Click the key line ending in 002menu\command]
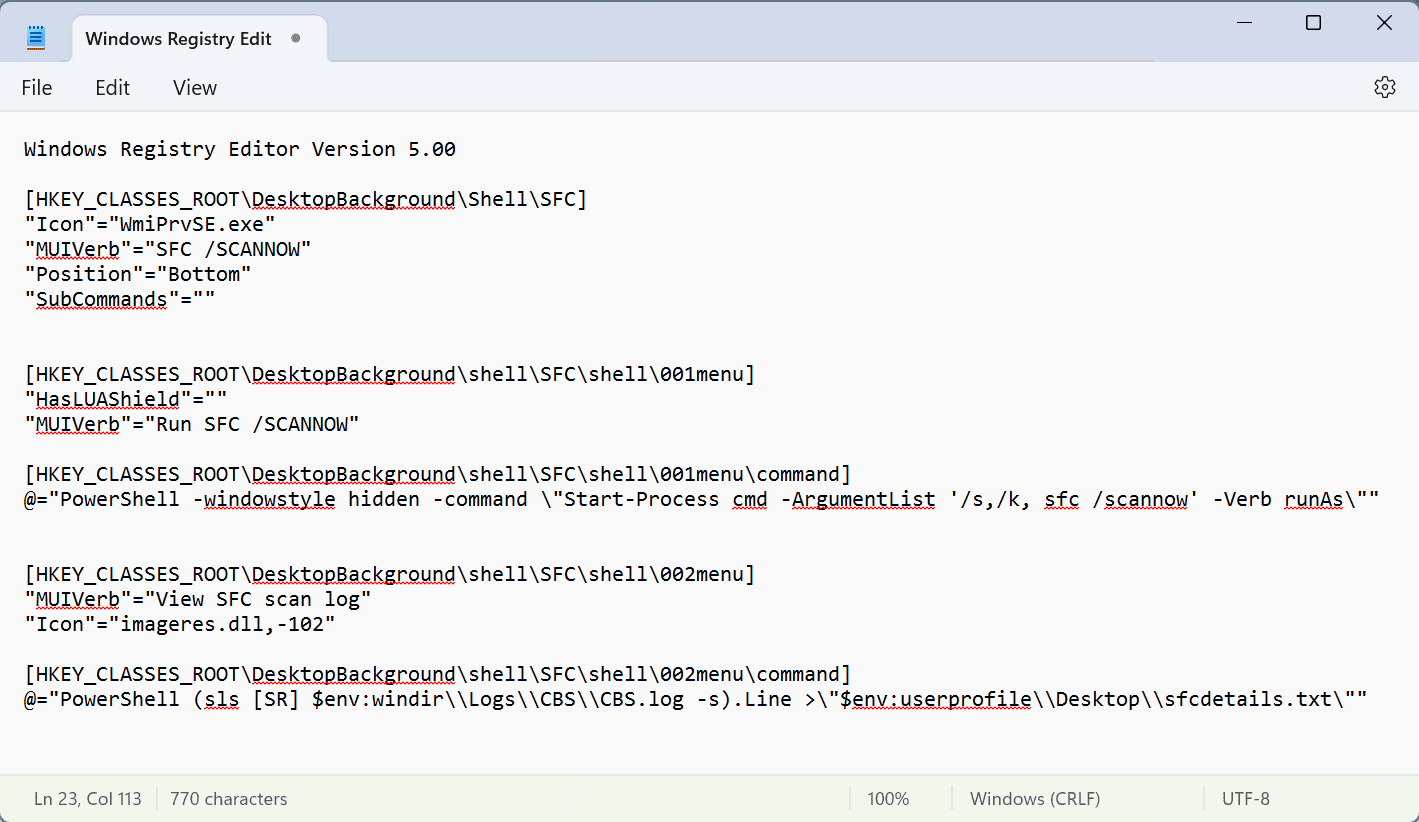1419x822 pixels. click(438, 674)
